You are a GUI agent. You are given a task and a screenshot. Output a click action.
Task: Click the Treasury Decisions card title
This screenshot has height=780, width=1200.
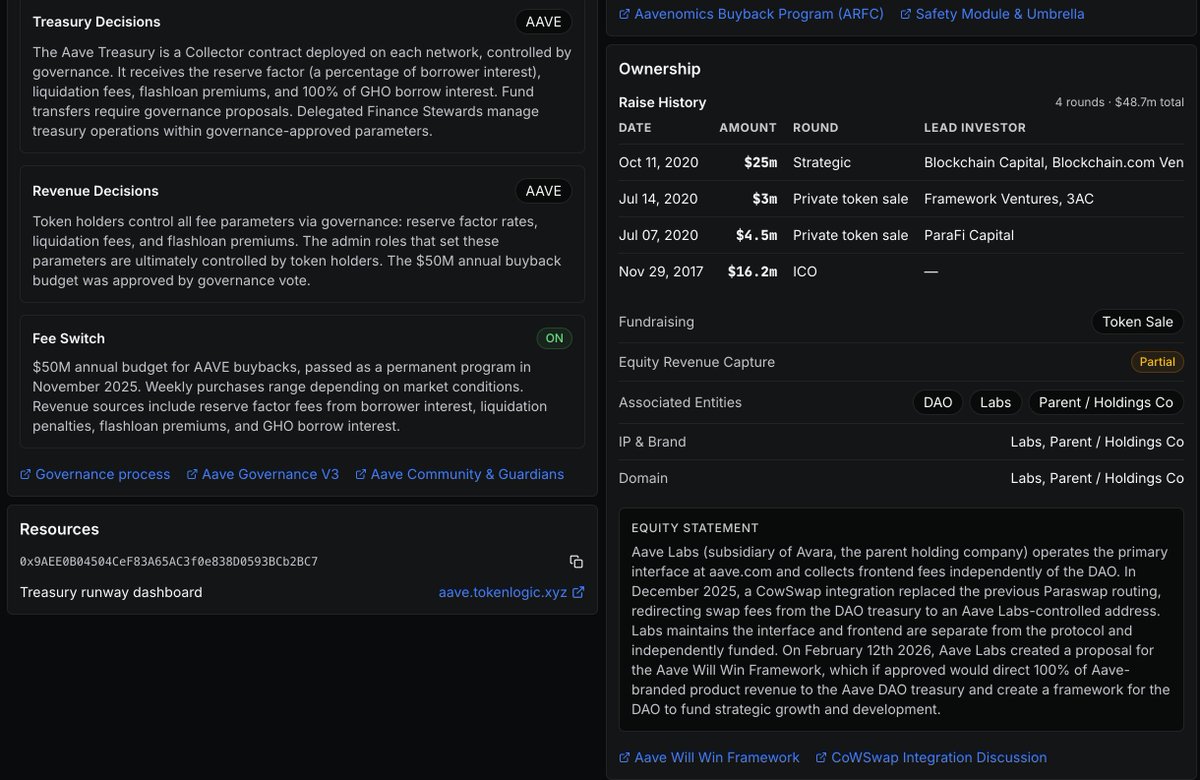(96, 22)
